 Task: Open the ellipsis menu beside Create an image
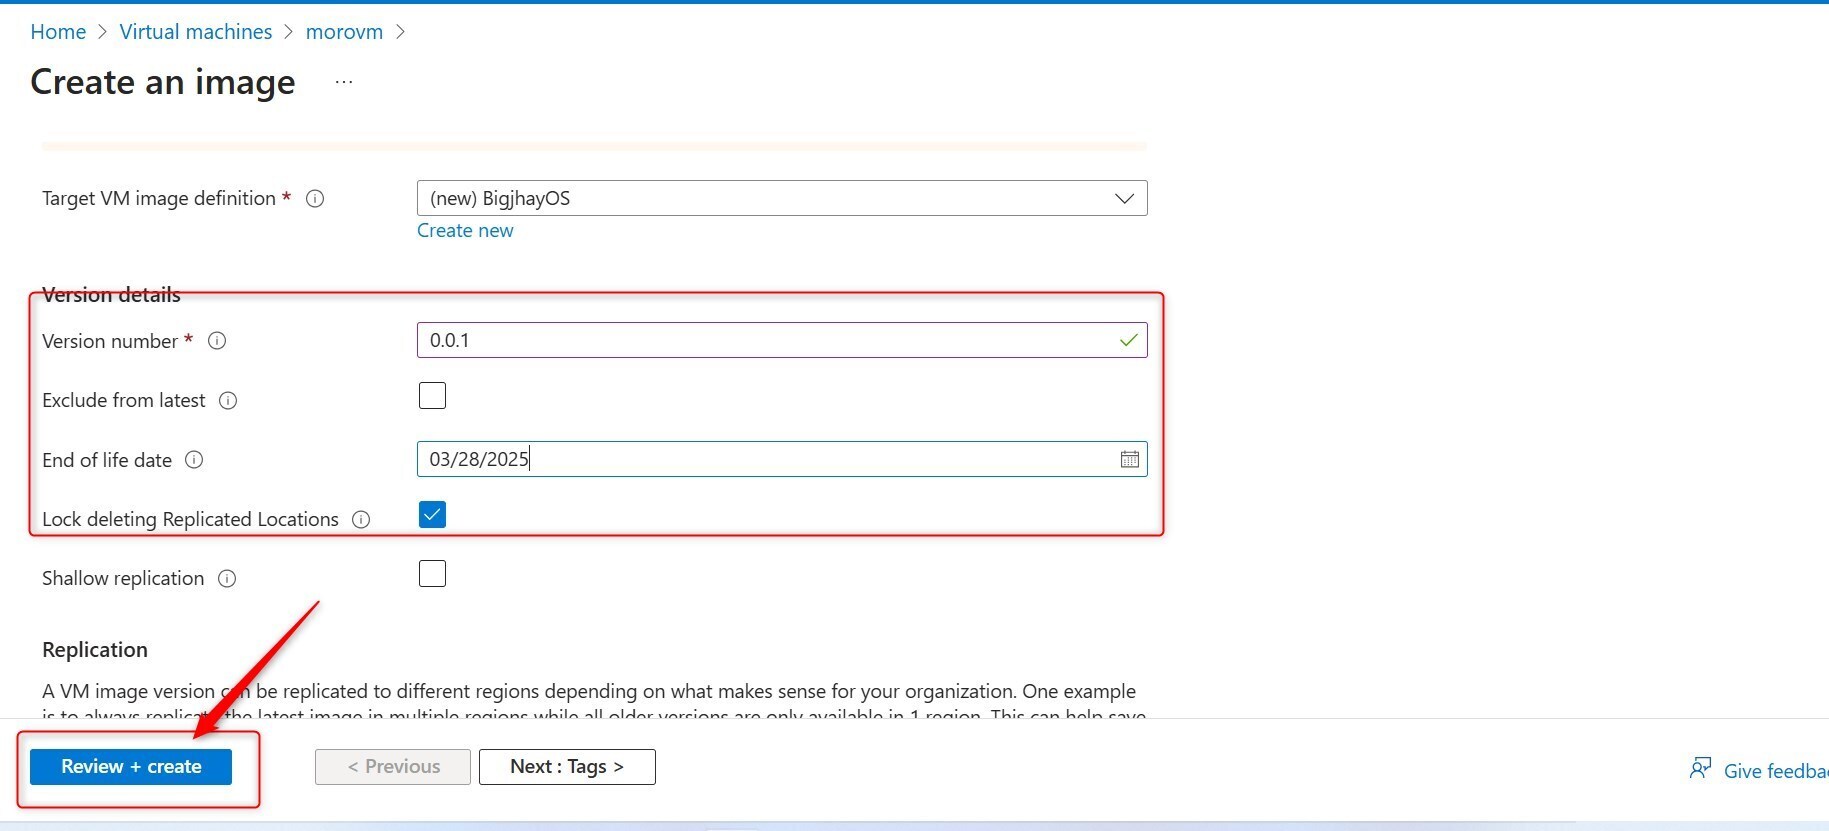[x=344, y=82]
